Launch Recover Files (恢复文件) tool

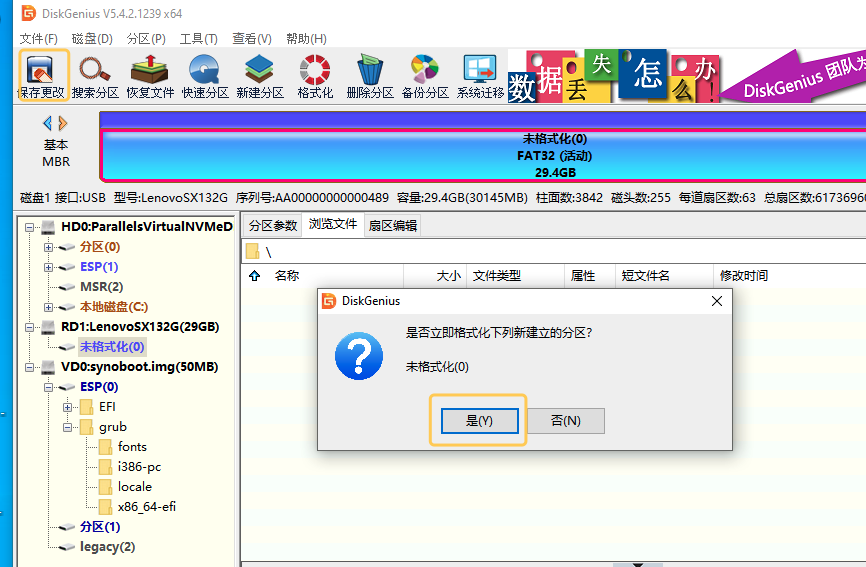tap(150, 76)
